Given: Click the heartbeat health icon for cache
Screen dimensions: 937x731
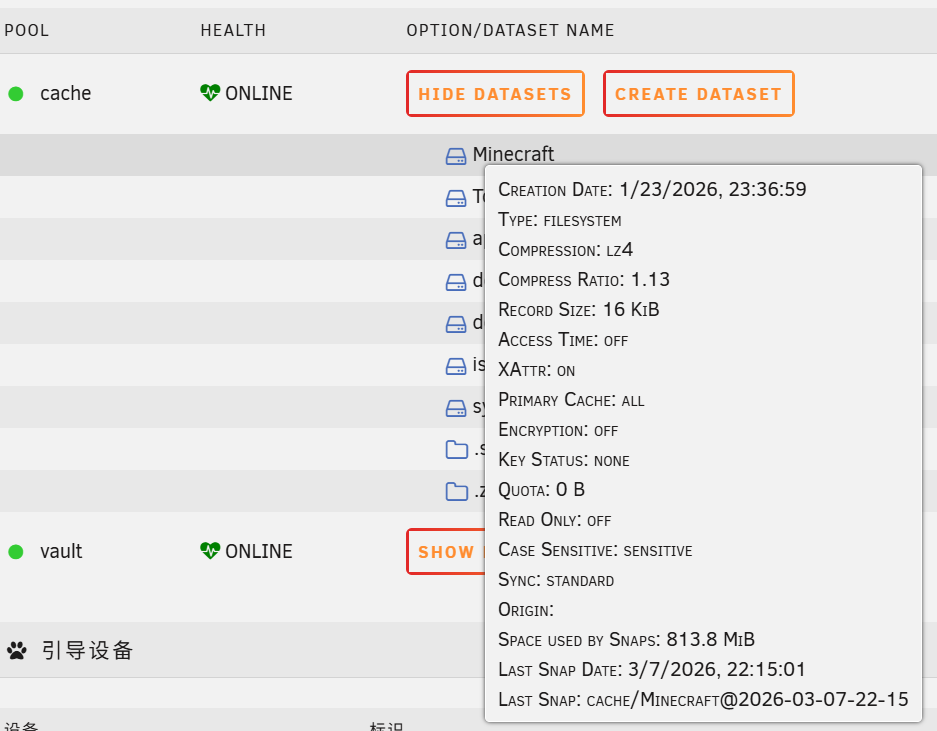Looking at the screenshot, I should click(x=210, y=93).
